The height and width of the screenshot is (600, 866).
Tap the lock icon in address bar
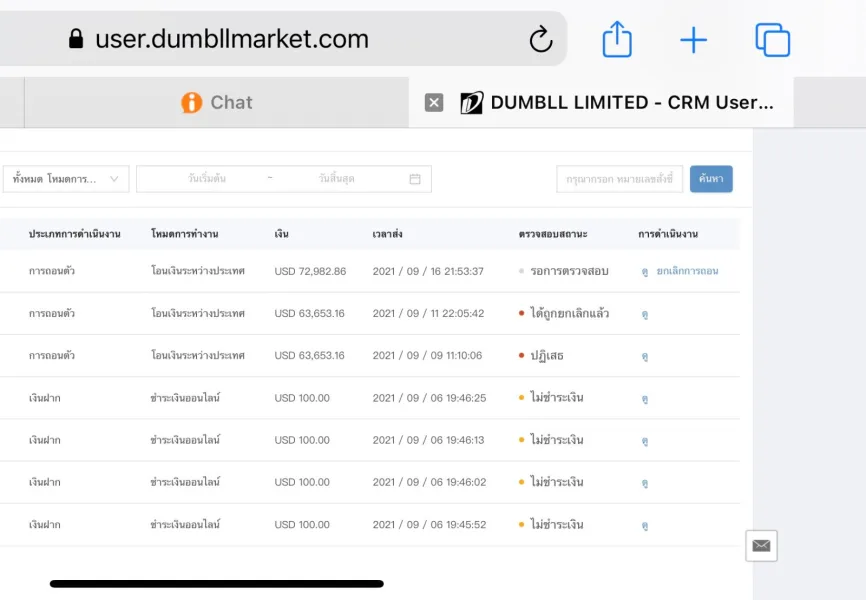pos(76,39)
